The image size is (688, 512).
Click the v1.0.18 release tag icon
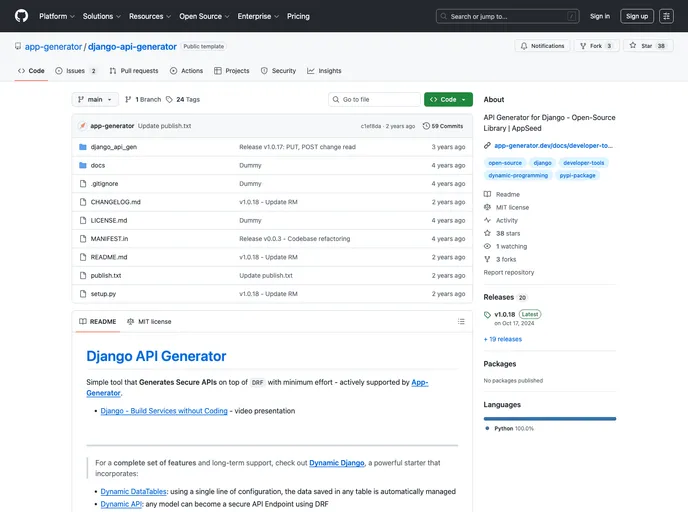tap(487, 315)
